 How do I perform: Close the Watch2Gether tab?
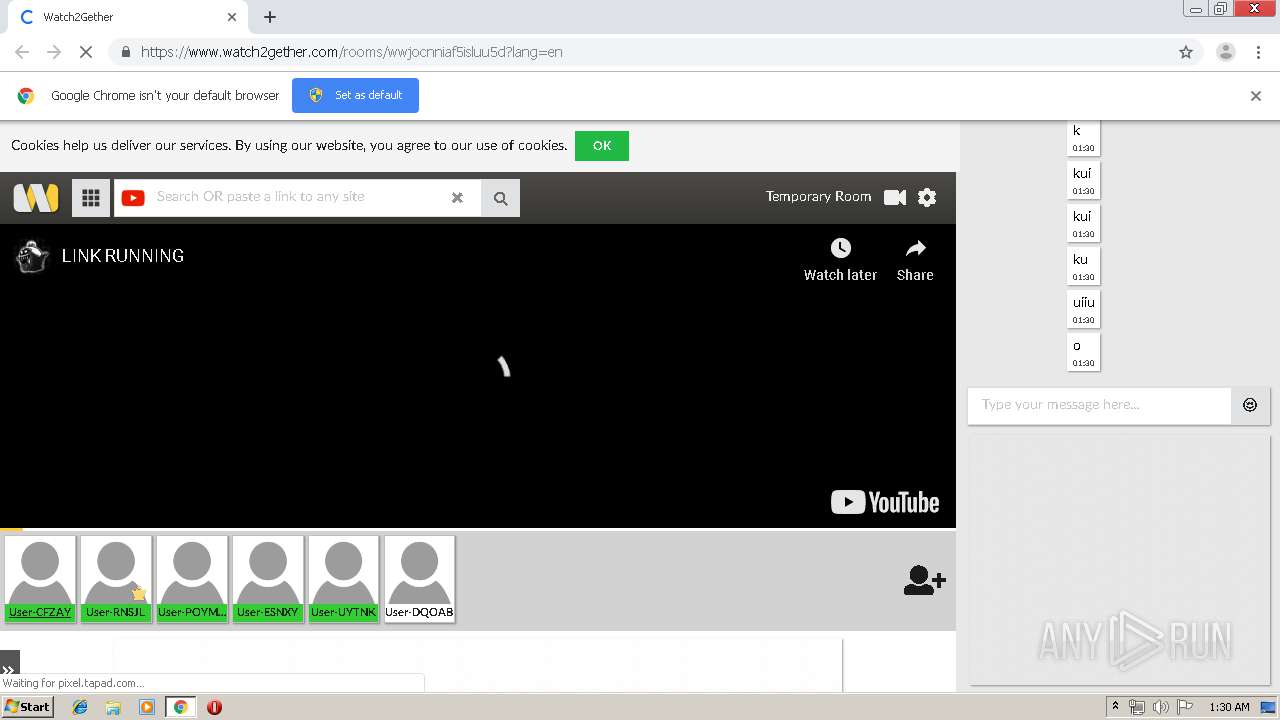232,17
